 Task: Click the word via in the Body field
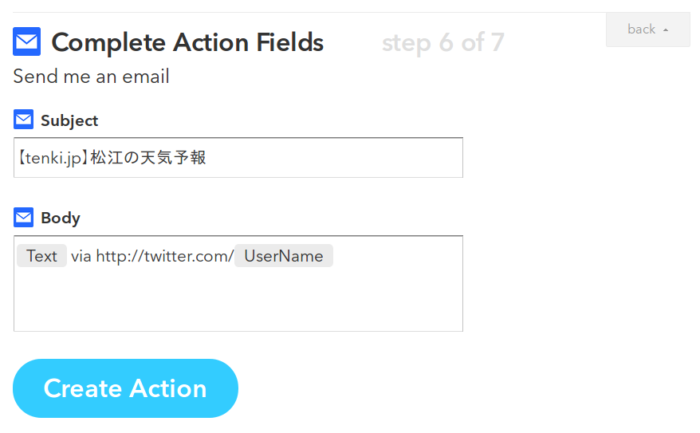(x=81, y=256)
